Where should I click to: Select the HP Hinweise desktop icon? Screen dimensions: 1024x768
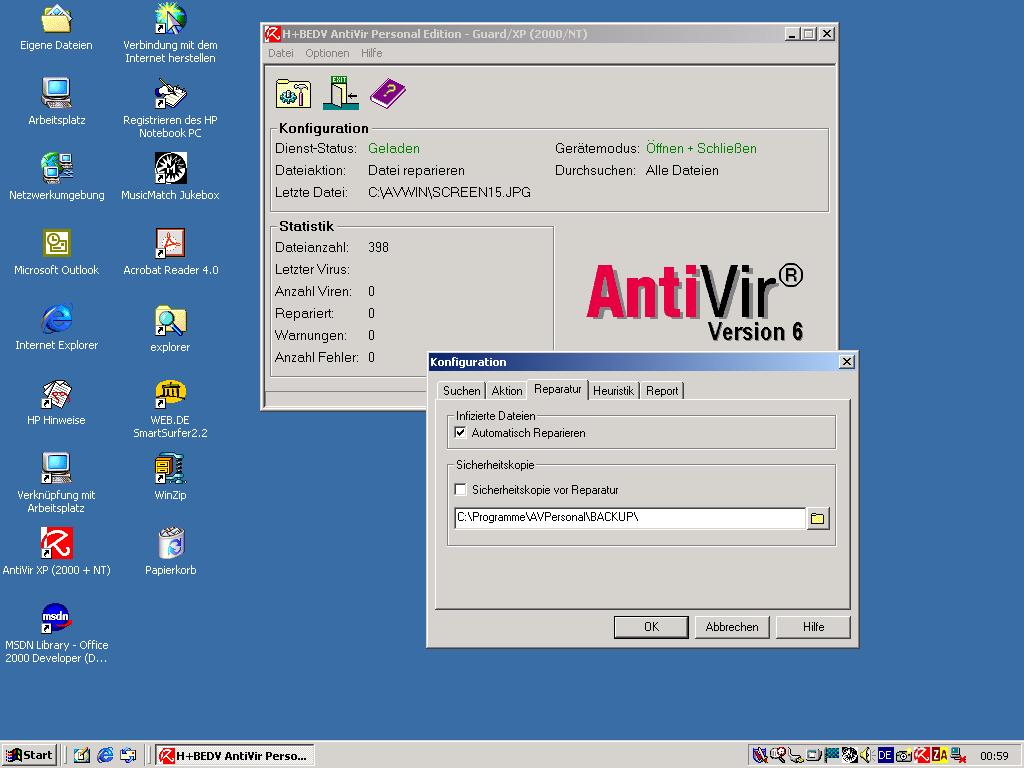56,402
